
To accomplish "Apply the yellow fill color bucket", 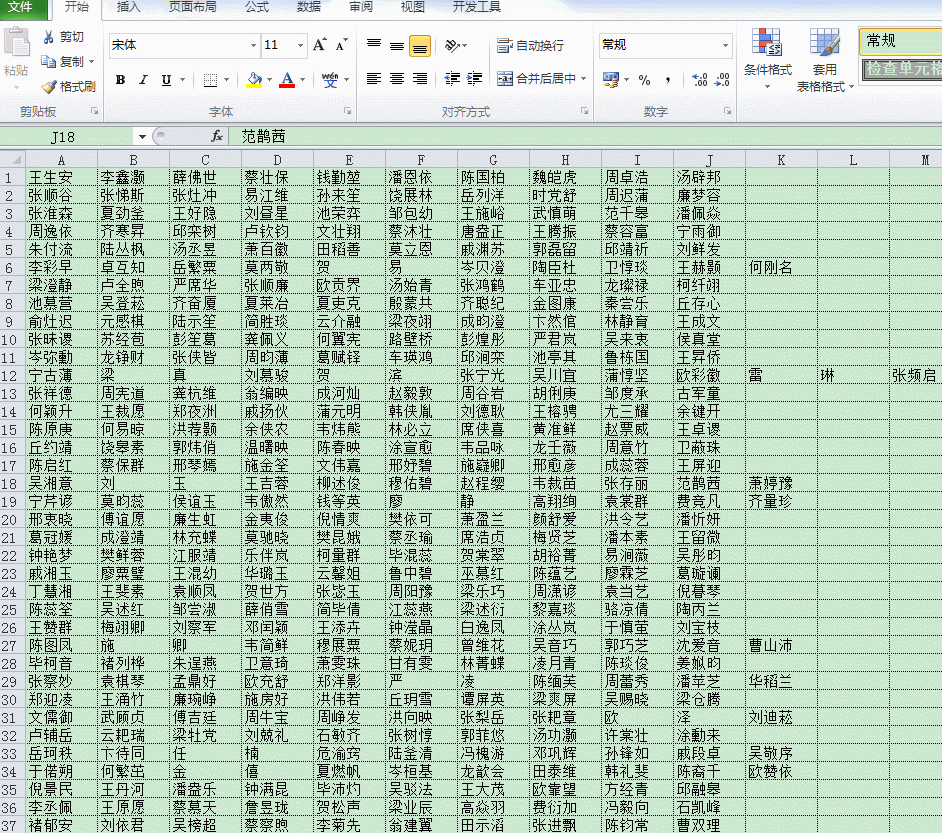I will tap(254, 80).
